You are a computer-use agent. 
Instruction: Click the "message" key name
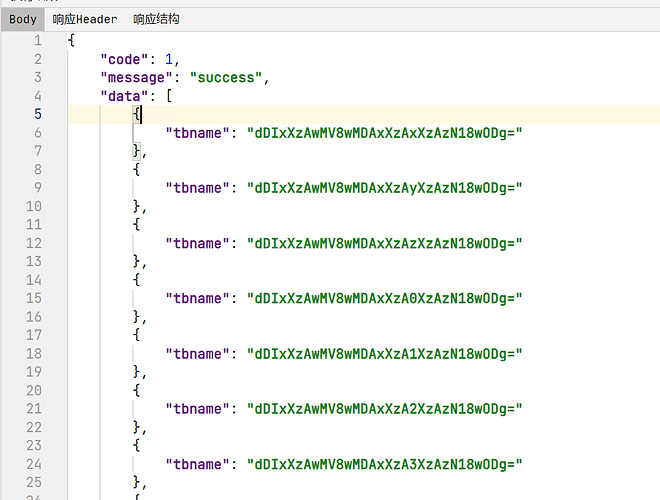coord(135,77)
